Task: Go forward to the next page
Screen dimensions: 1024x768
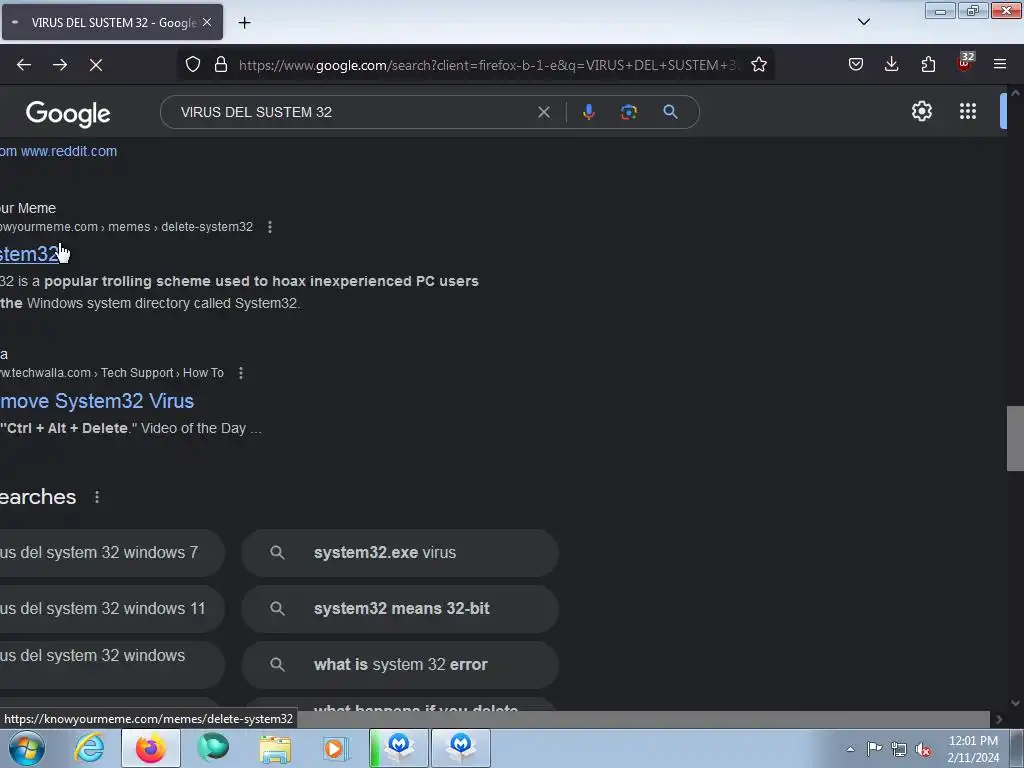Action: pyautogui.click(x=60, y=65)
